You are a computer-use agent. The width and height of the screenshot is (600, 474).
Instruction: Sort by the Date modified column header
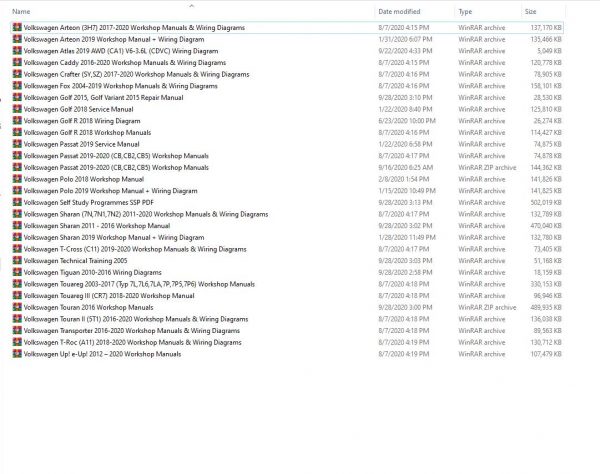click(x=399, y=11)
